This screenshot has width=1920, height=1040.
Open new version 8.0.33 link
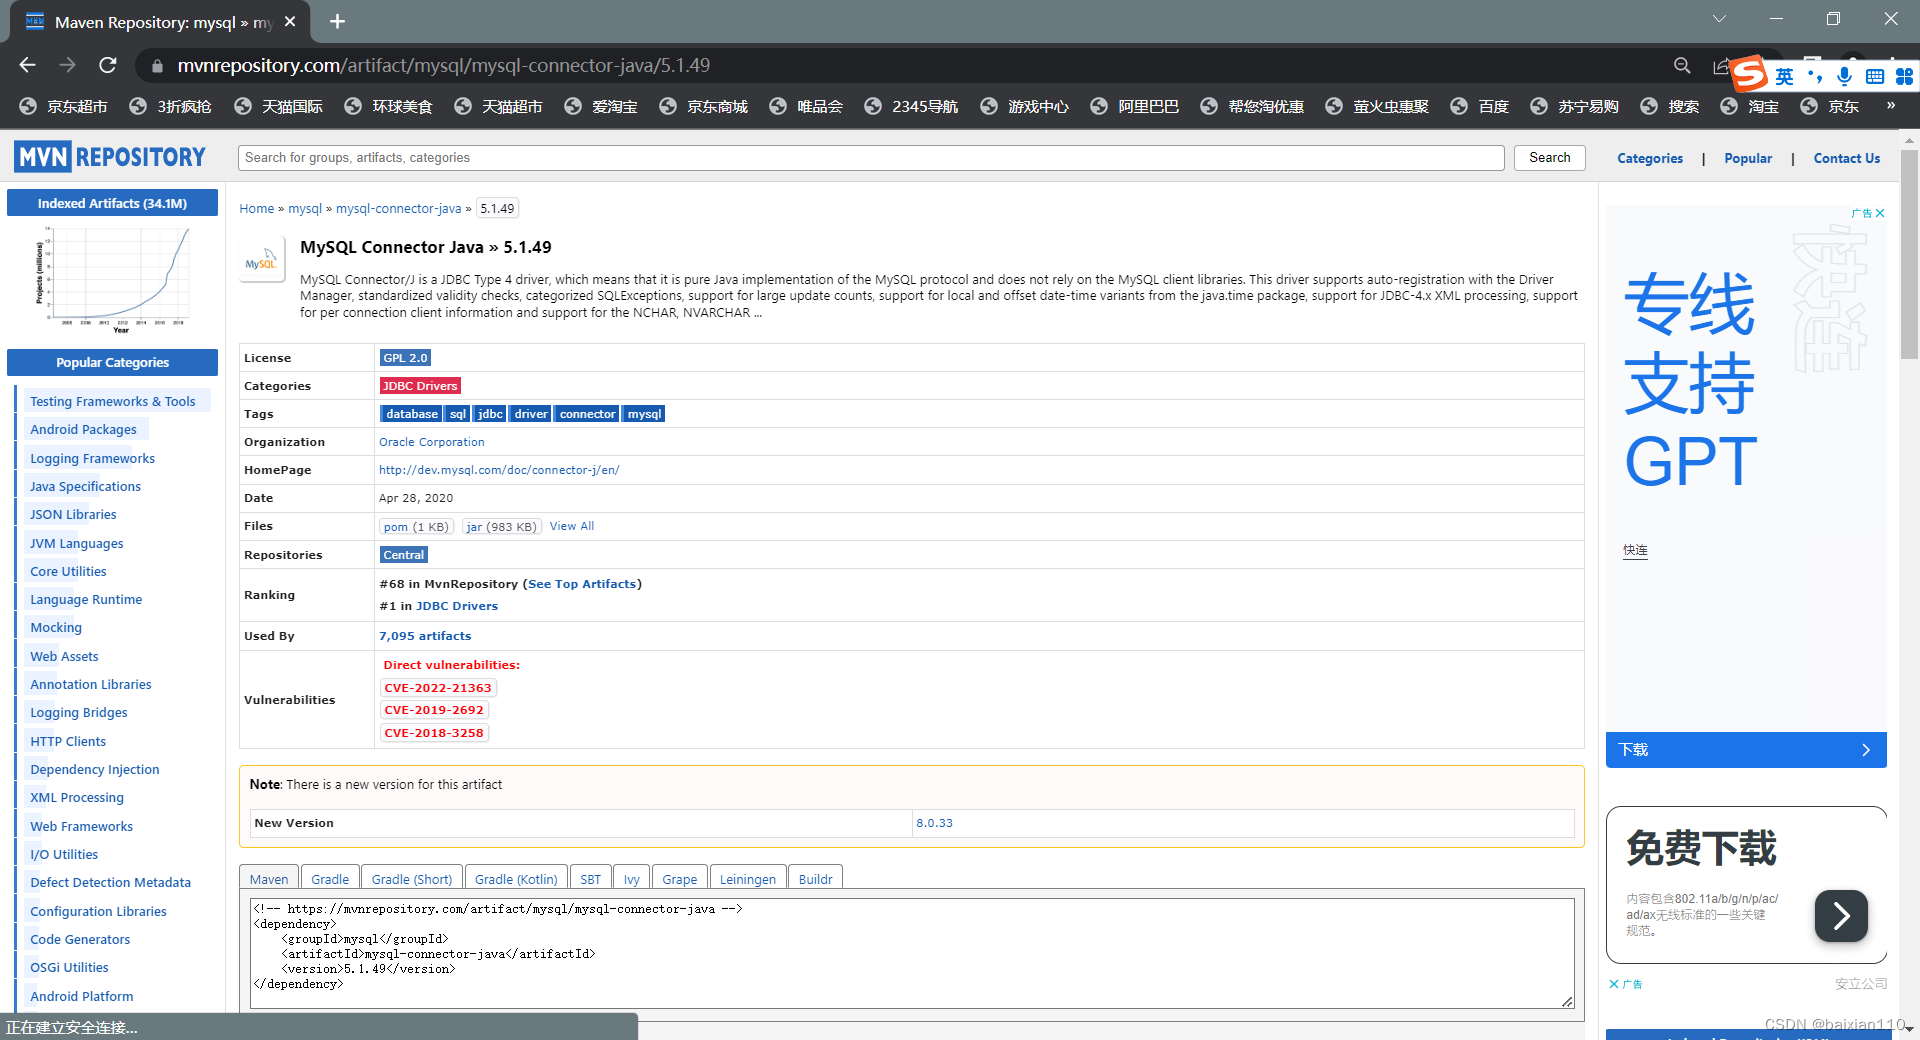(x=934, y=823)
